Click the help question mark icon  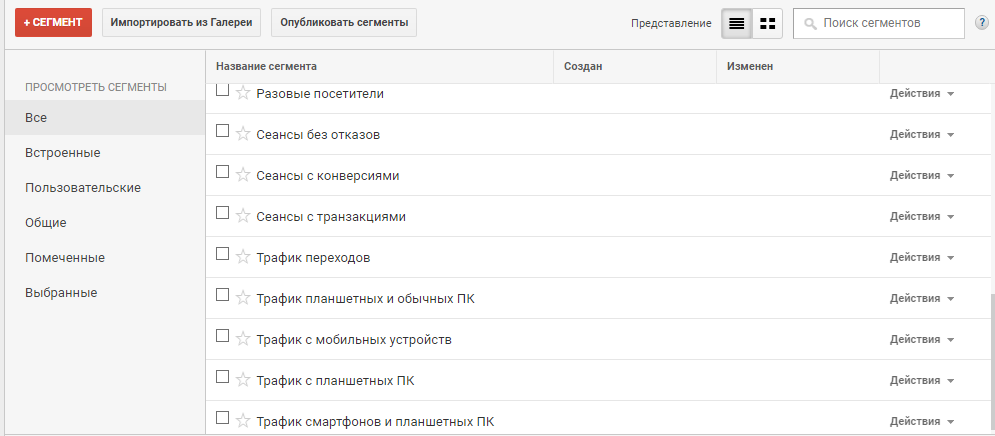click(982, 23)
